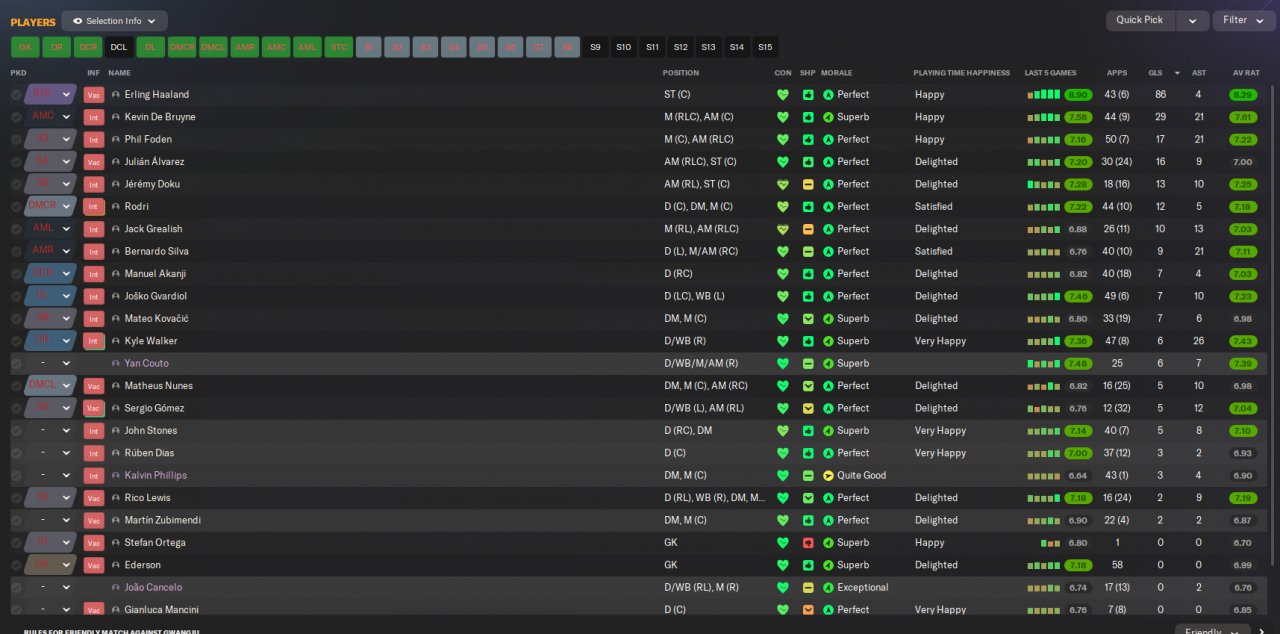Screen dimensions: 1280x634
Task: Open Kevin De Bruyne's player profile
Action: coord(160,117)
